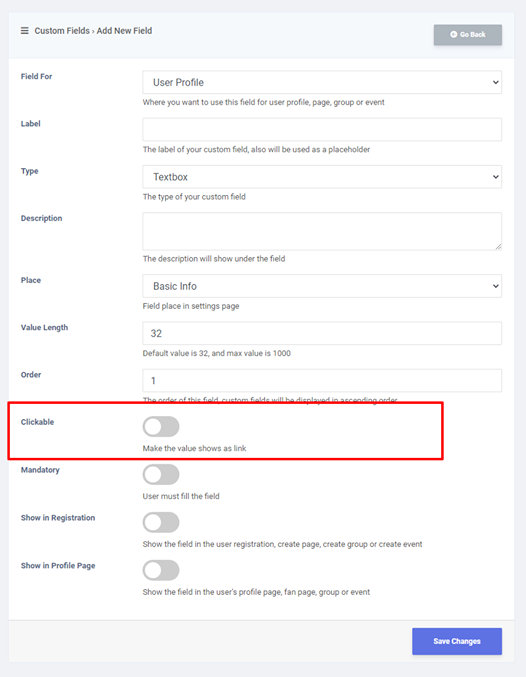The width and height of the screenshot is (526, 677).
Task: Open the Basic Info place dropdown
Action: [x=322, y=286]
